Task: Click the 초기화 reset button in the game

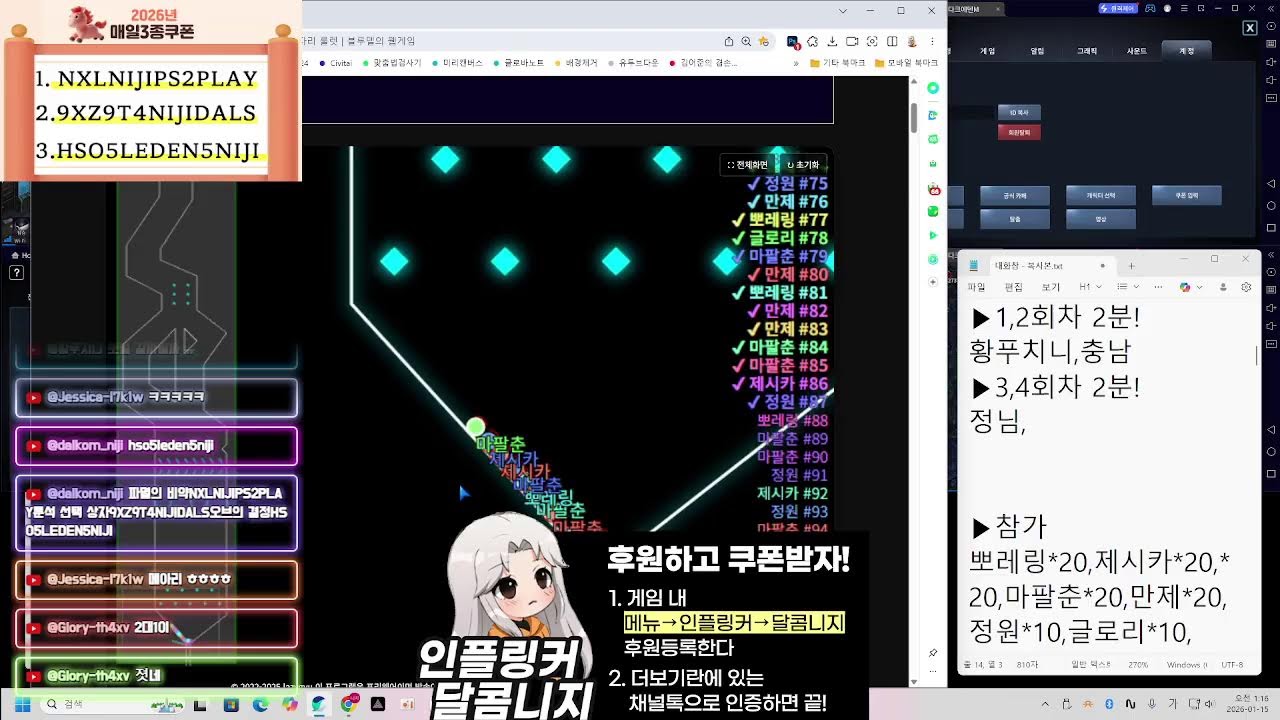Action: pyautogui.click(x=803, y=165)
